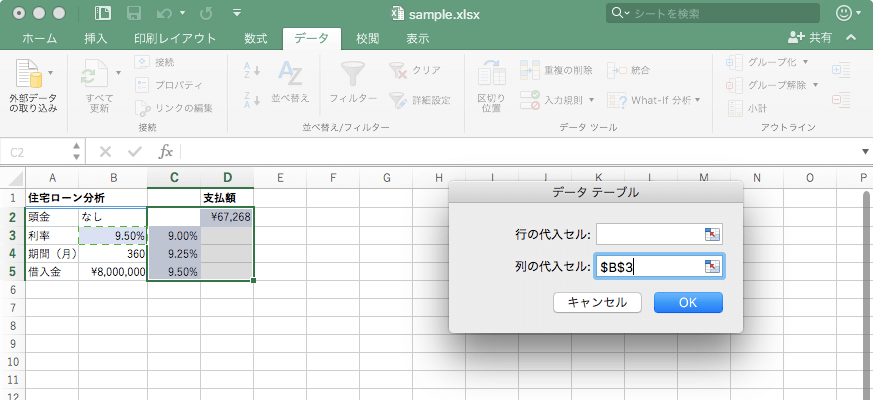Click the Sort A-Z icon
Image resolution: width=873 pixels, height=400 pixels.
tap(251, 70)
